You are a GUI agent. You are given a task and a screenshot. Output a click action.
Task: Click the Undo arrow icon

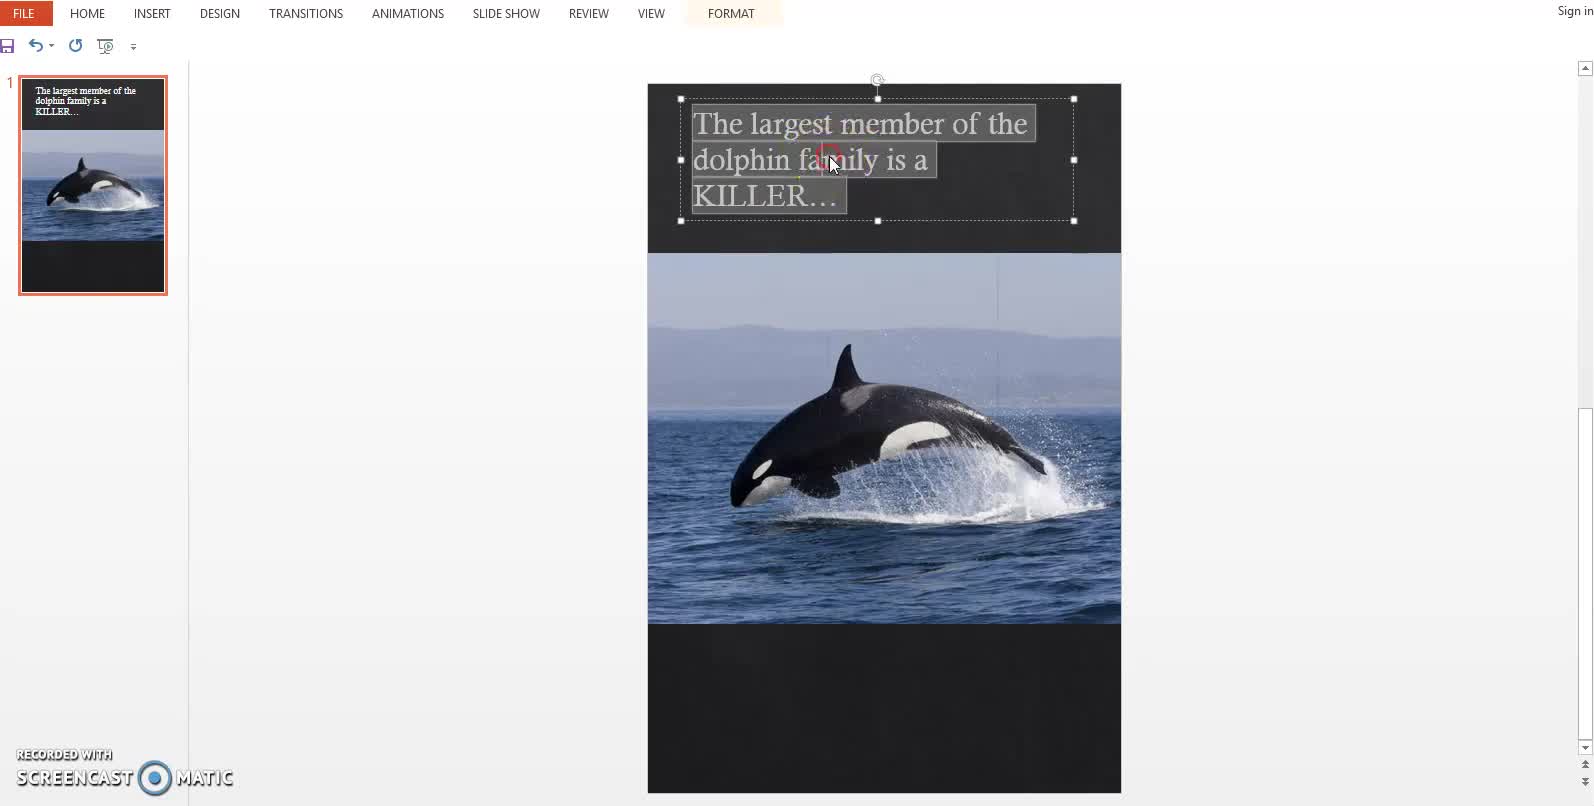(36, 45)
